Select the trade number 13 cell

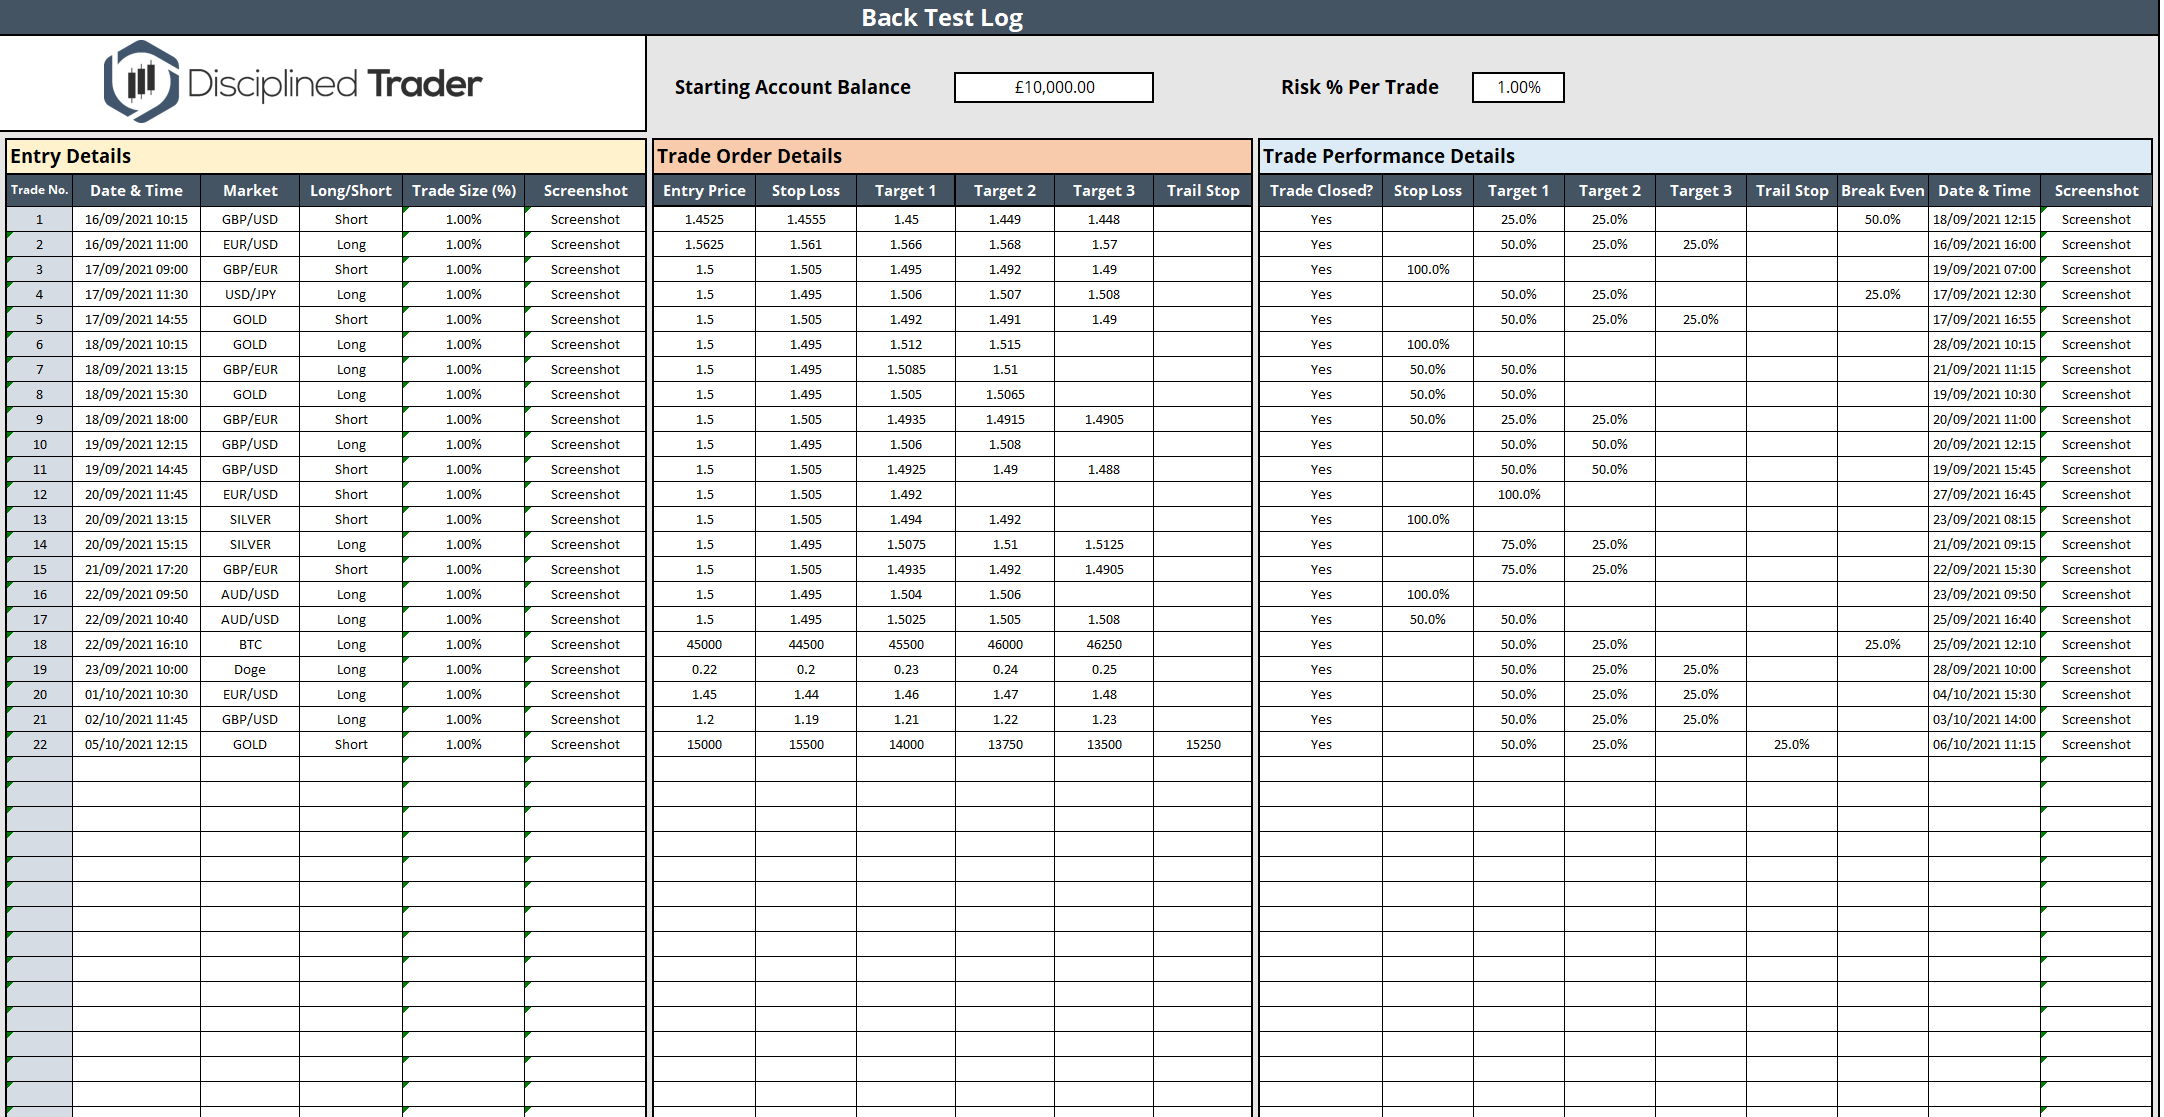point(40,519)
